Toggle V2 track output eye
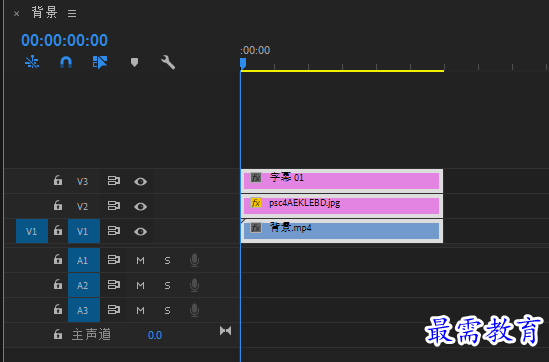This screenshot has width=549, height=362. [x=140, y=207]
